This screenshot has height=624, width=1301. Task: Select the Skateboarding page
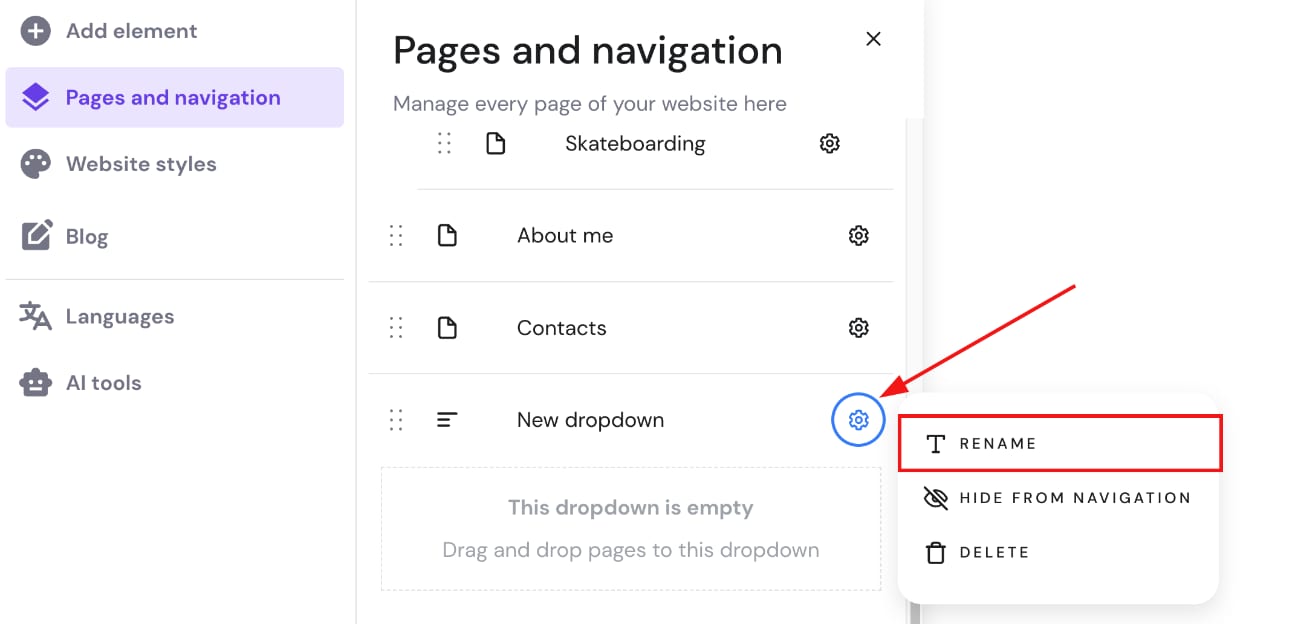[634, 144]
